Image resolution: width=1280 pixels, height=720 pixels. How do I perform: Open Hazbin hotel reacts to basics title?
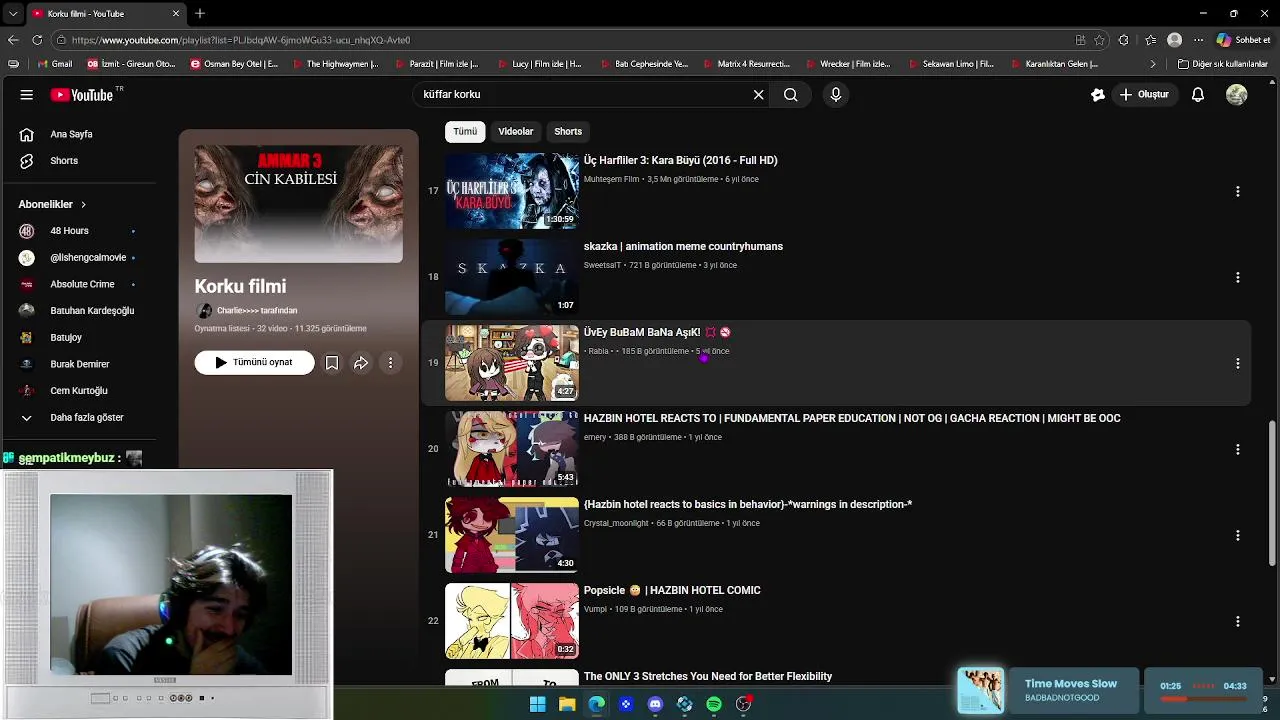(748, 505)
